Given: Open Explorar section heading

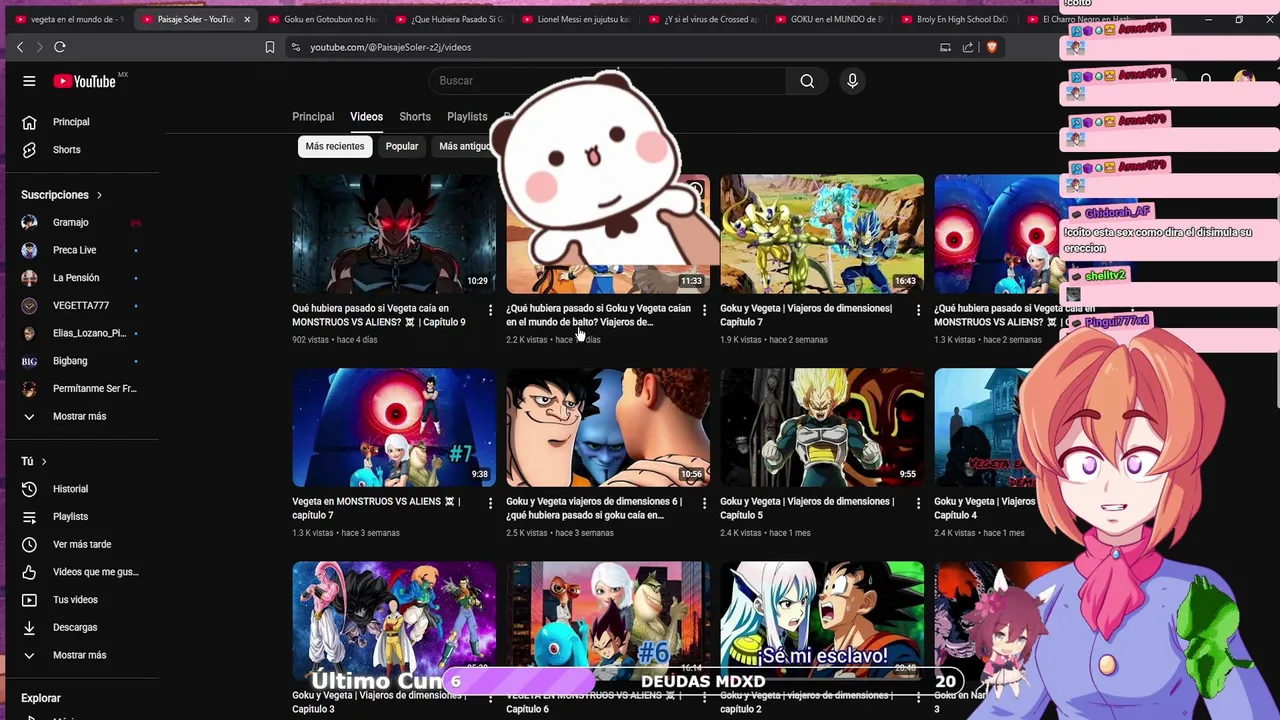Looking at the screenshot, I should 41,698.
